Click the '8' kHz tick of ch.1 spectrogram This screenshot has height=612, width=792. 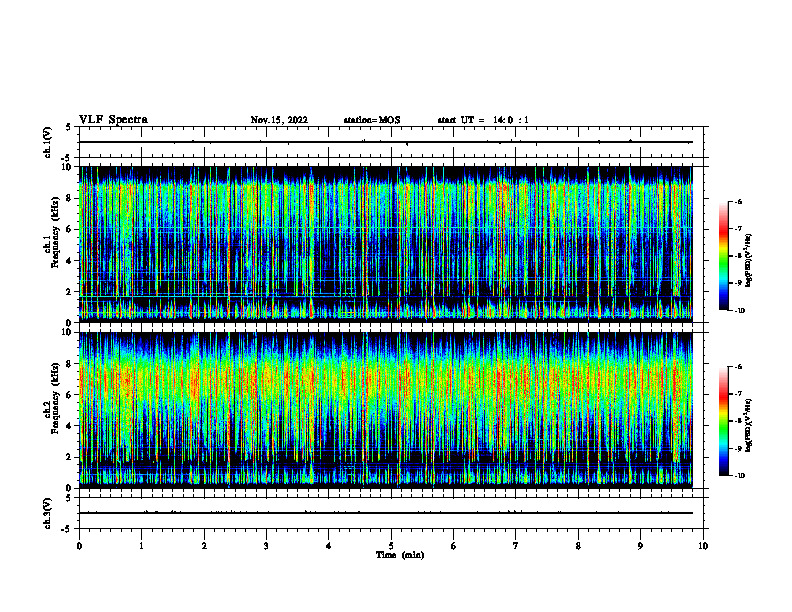pyautogui.click(x=70, y=198)
